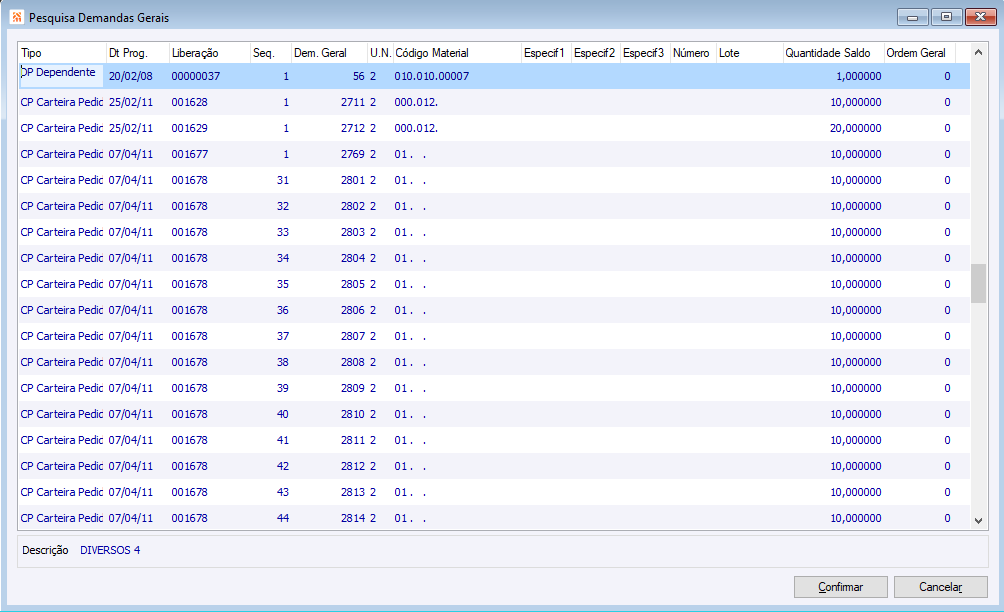Click quantity 1,000000 in first row

(859, 76)
